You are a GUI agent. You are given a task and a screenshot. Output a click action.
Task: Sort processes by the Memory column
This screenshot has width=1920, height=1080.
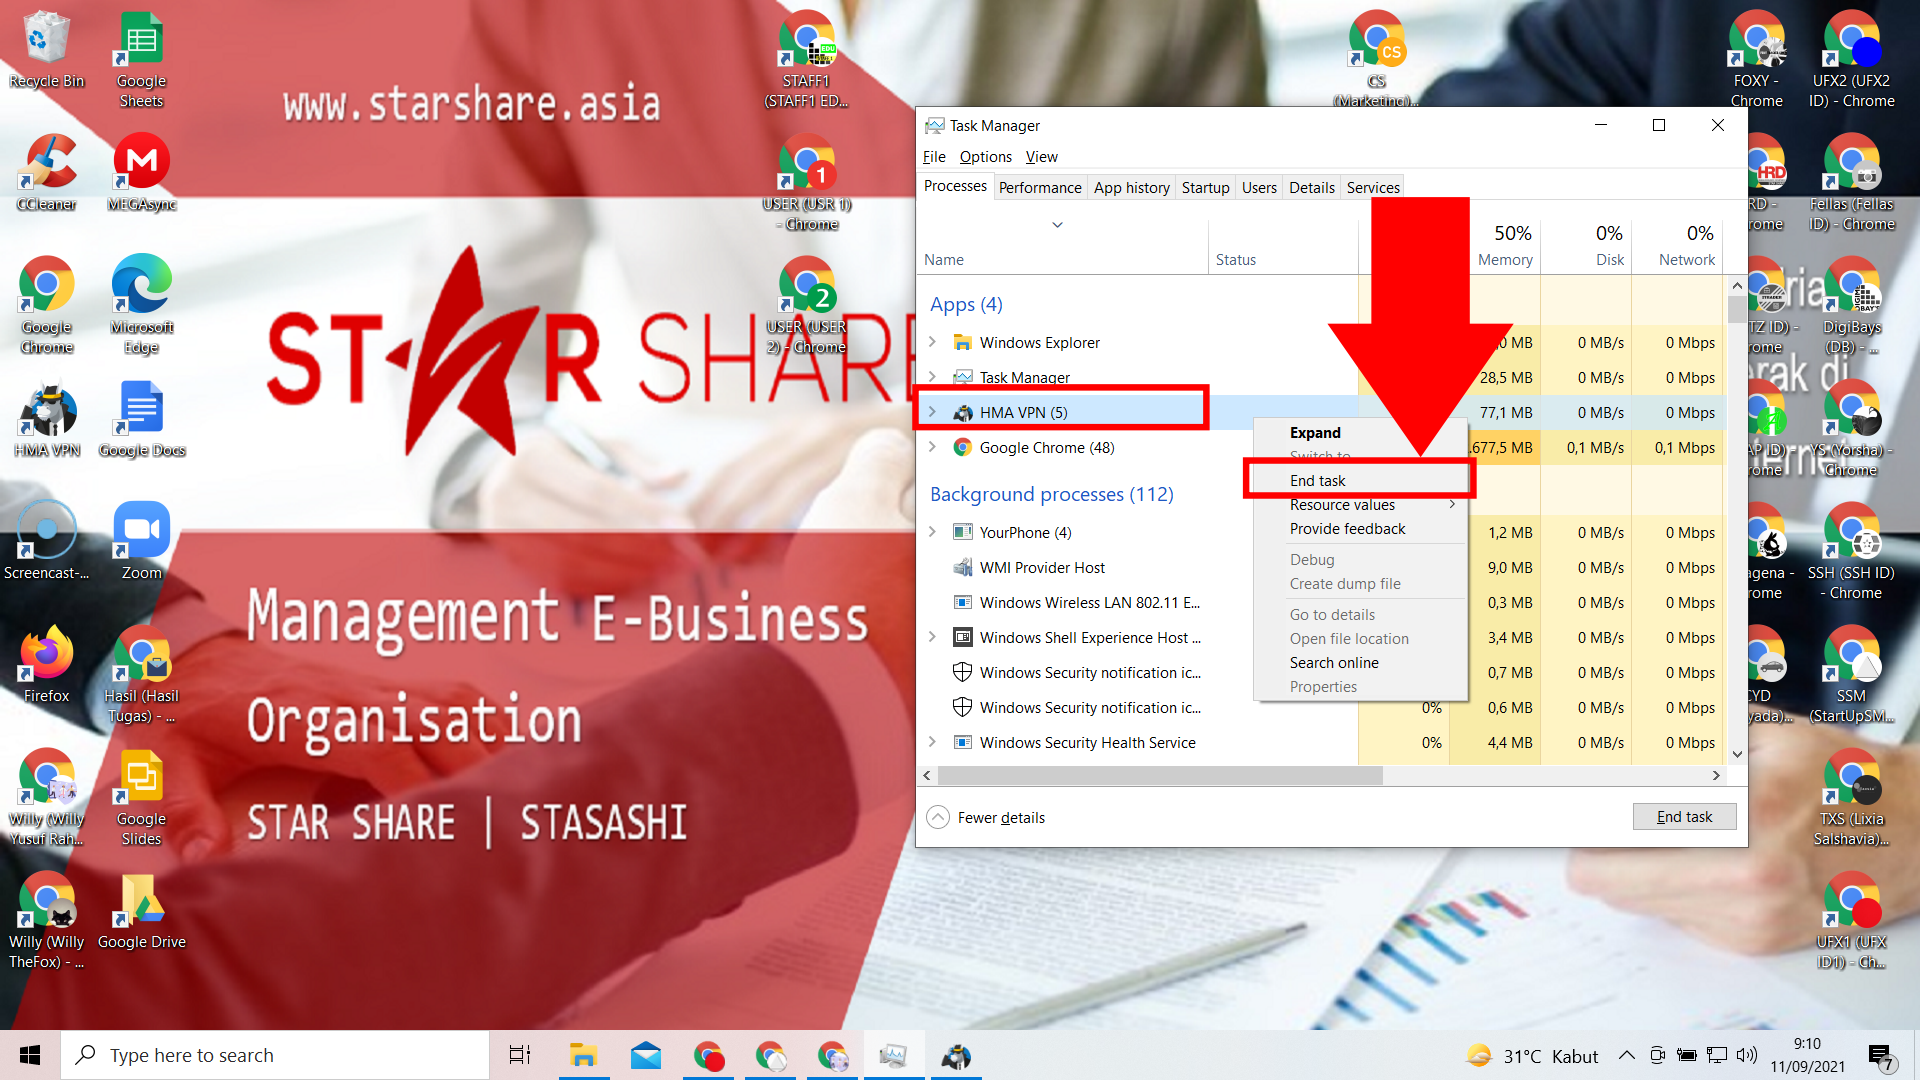pos(1504,246)
